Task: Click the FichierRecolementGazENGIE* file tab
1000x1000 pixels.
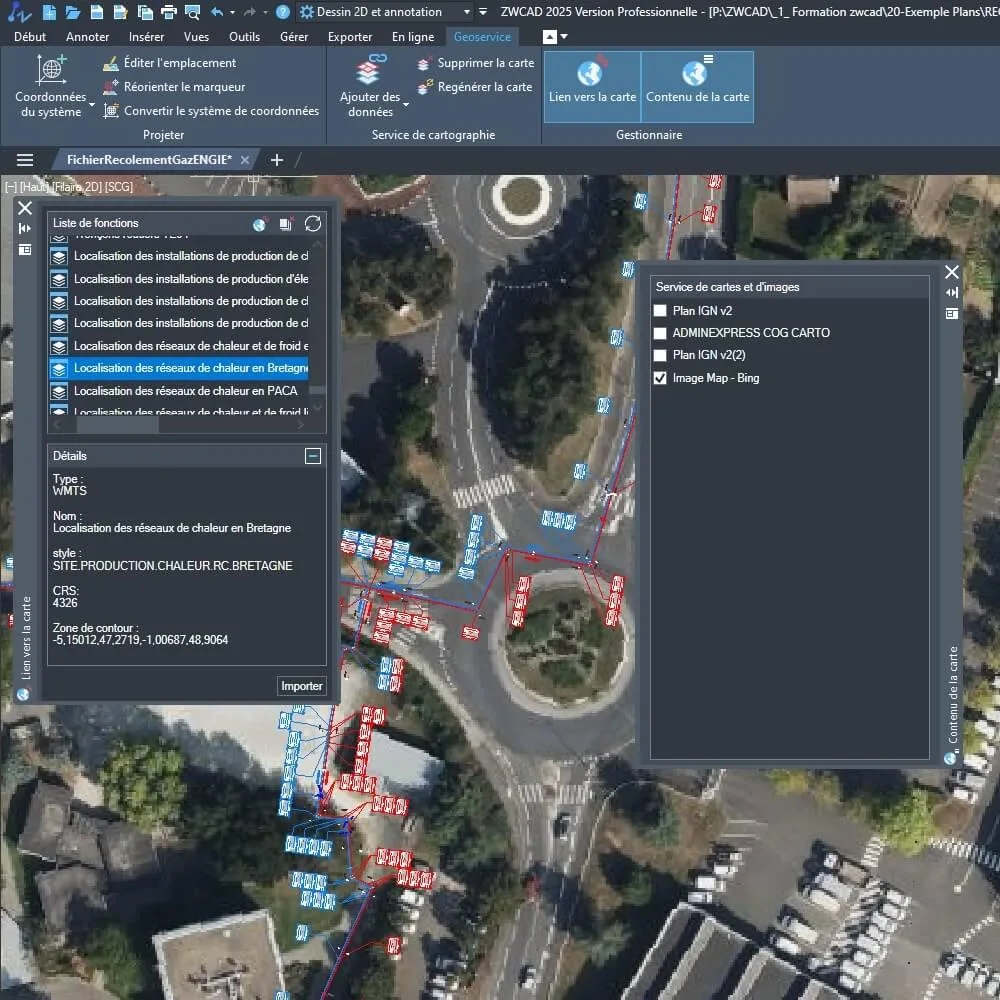Action: pyautogui.click(x=149, y=160)
